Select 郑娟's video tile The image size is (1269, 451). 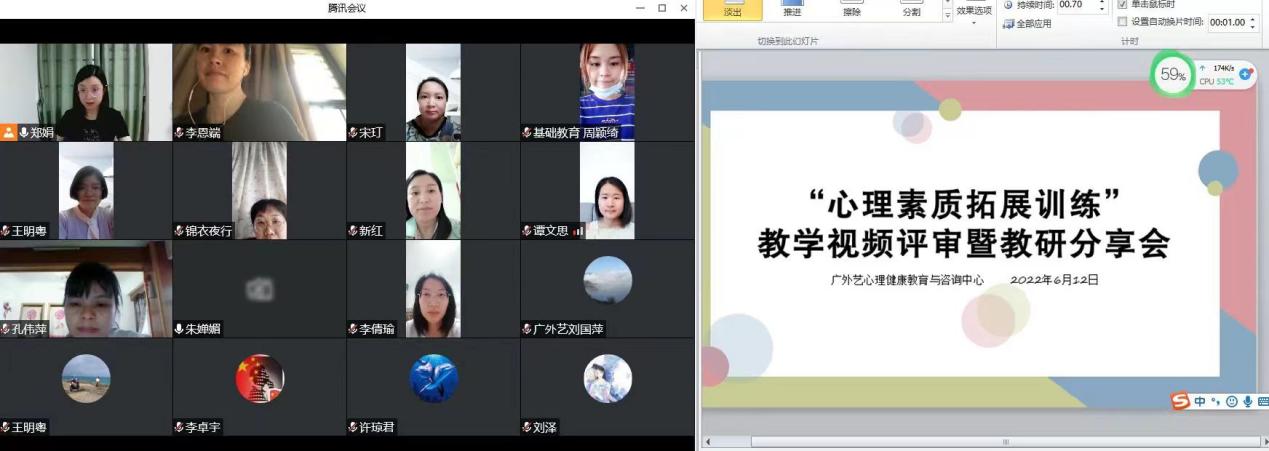click(86, 91)
